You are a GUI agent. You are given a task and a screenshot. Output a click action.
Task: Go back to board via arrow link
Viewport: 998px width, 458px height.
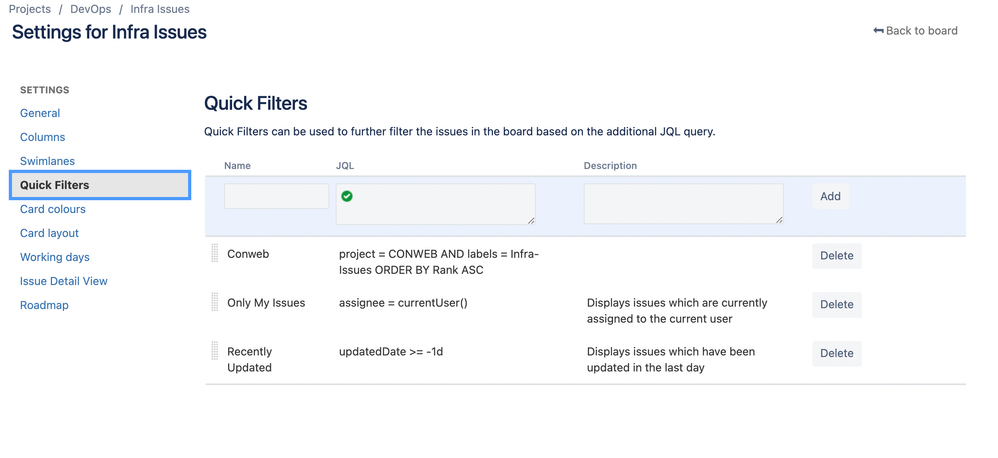coord(915,31)
